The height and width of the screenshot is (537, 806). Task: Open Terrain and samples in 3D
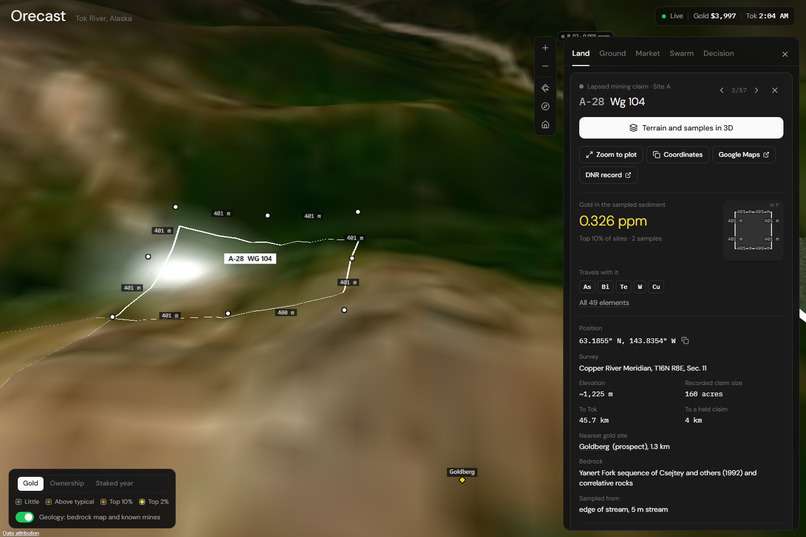coord(681,128)
